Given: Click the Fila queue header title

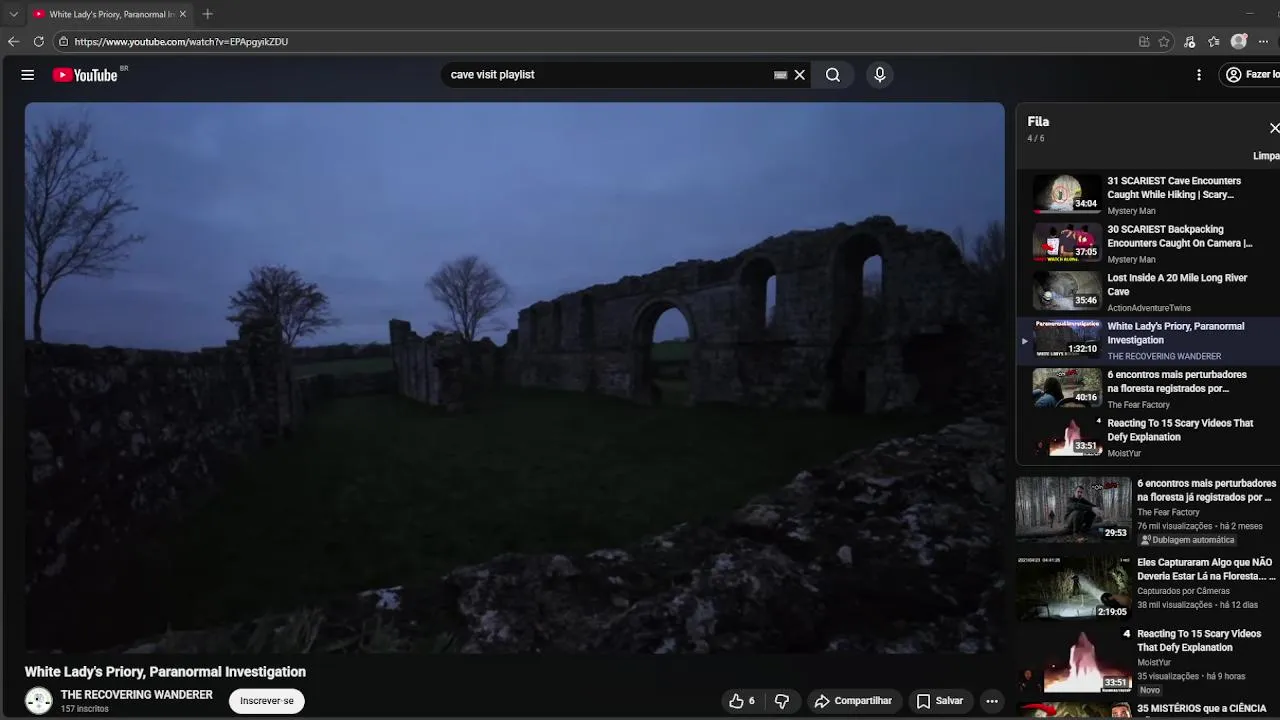Looking at the screenshot, I should coord(1038,121).
